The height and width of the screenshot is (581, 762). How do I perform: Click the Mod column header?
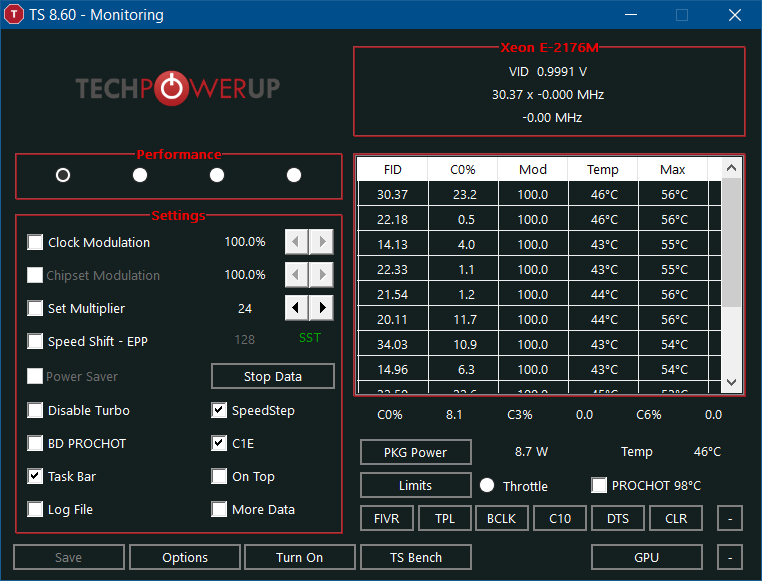(533, 170)
